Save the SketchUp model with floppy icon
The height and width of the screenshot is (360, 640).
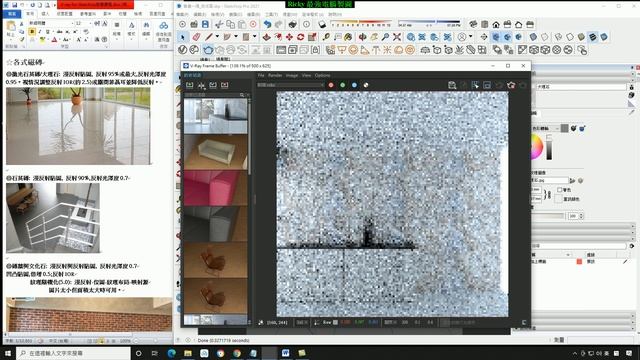[x=205, y=24]
